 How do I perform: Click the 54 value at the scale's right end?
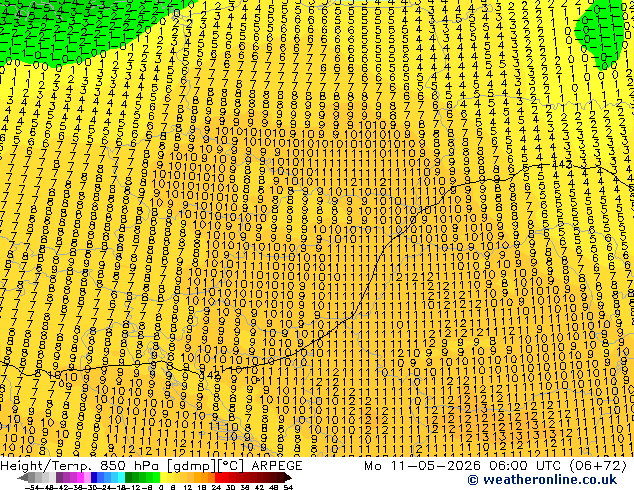[x=288, y=487]
